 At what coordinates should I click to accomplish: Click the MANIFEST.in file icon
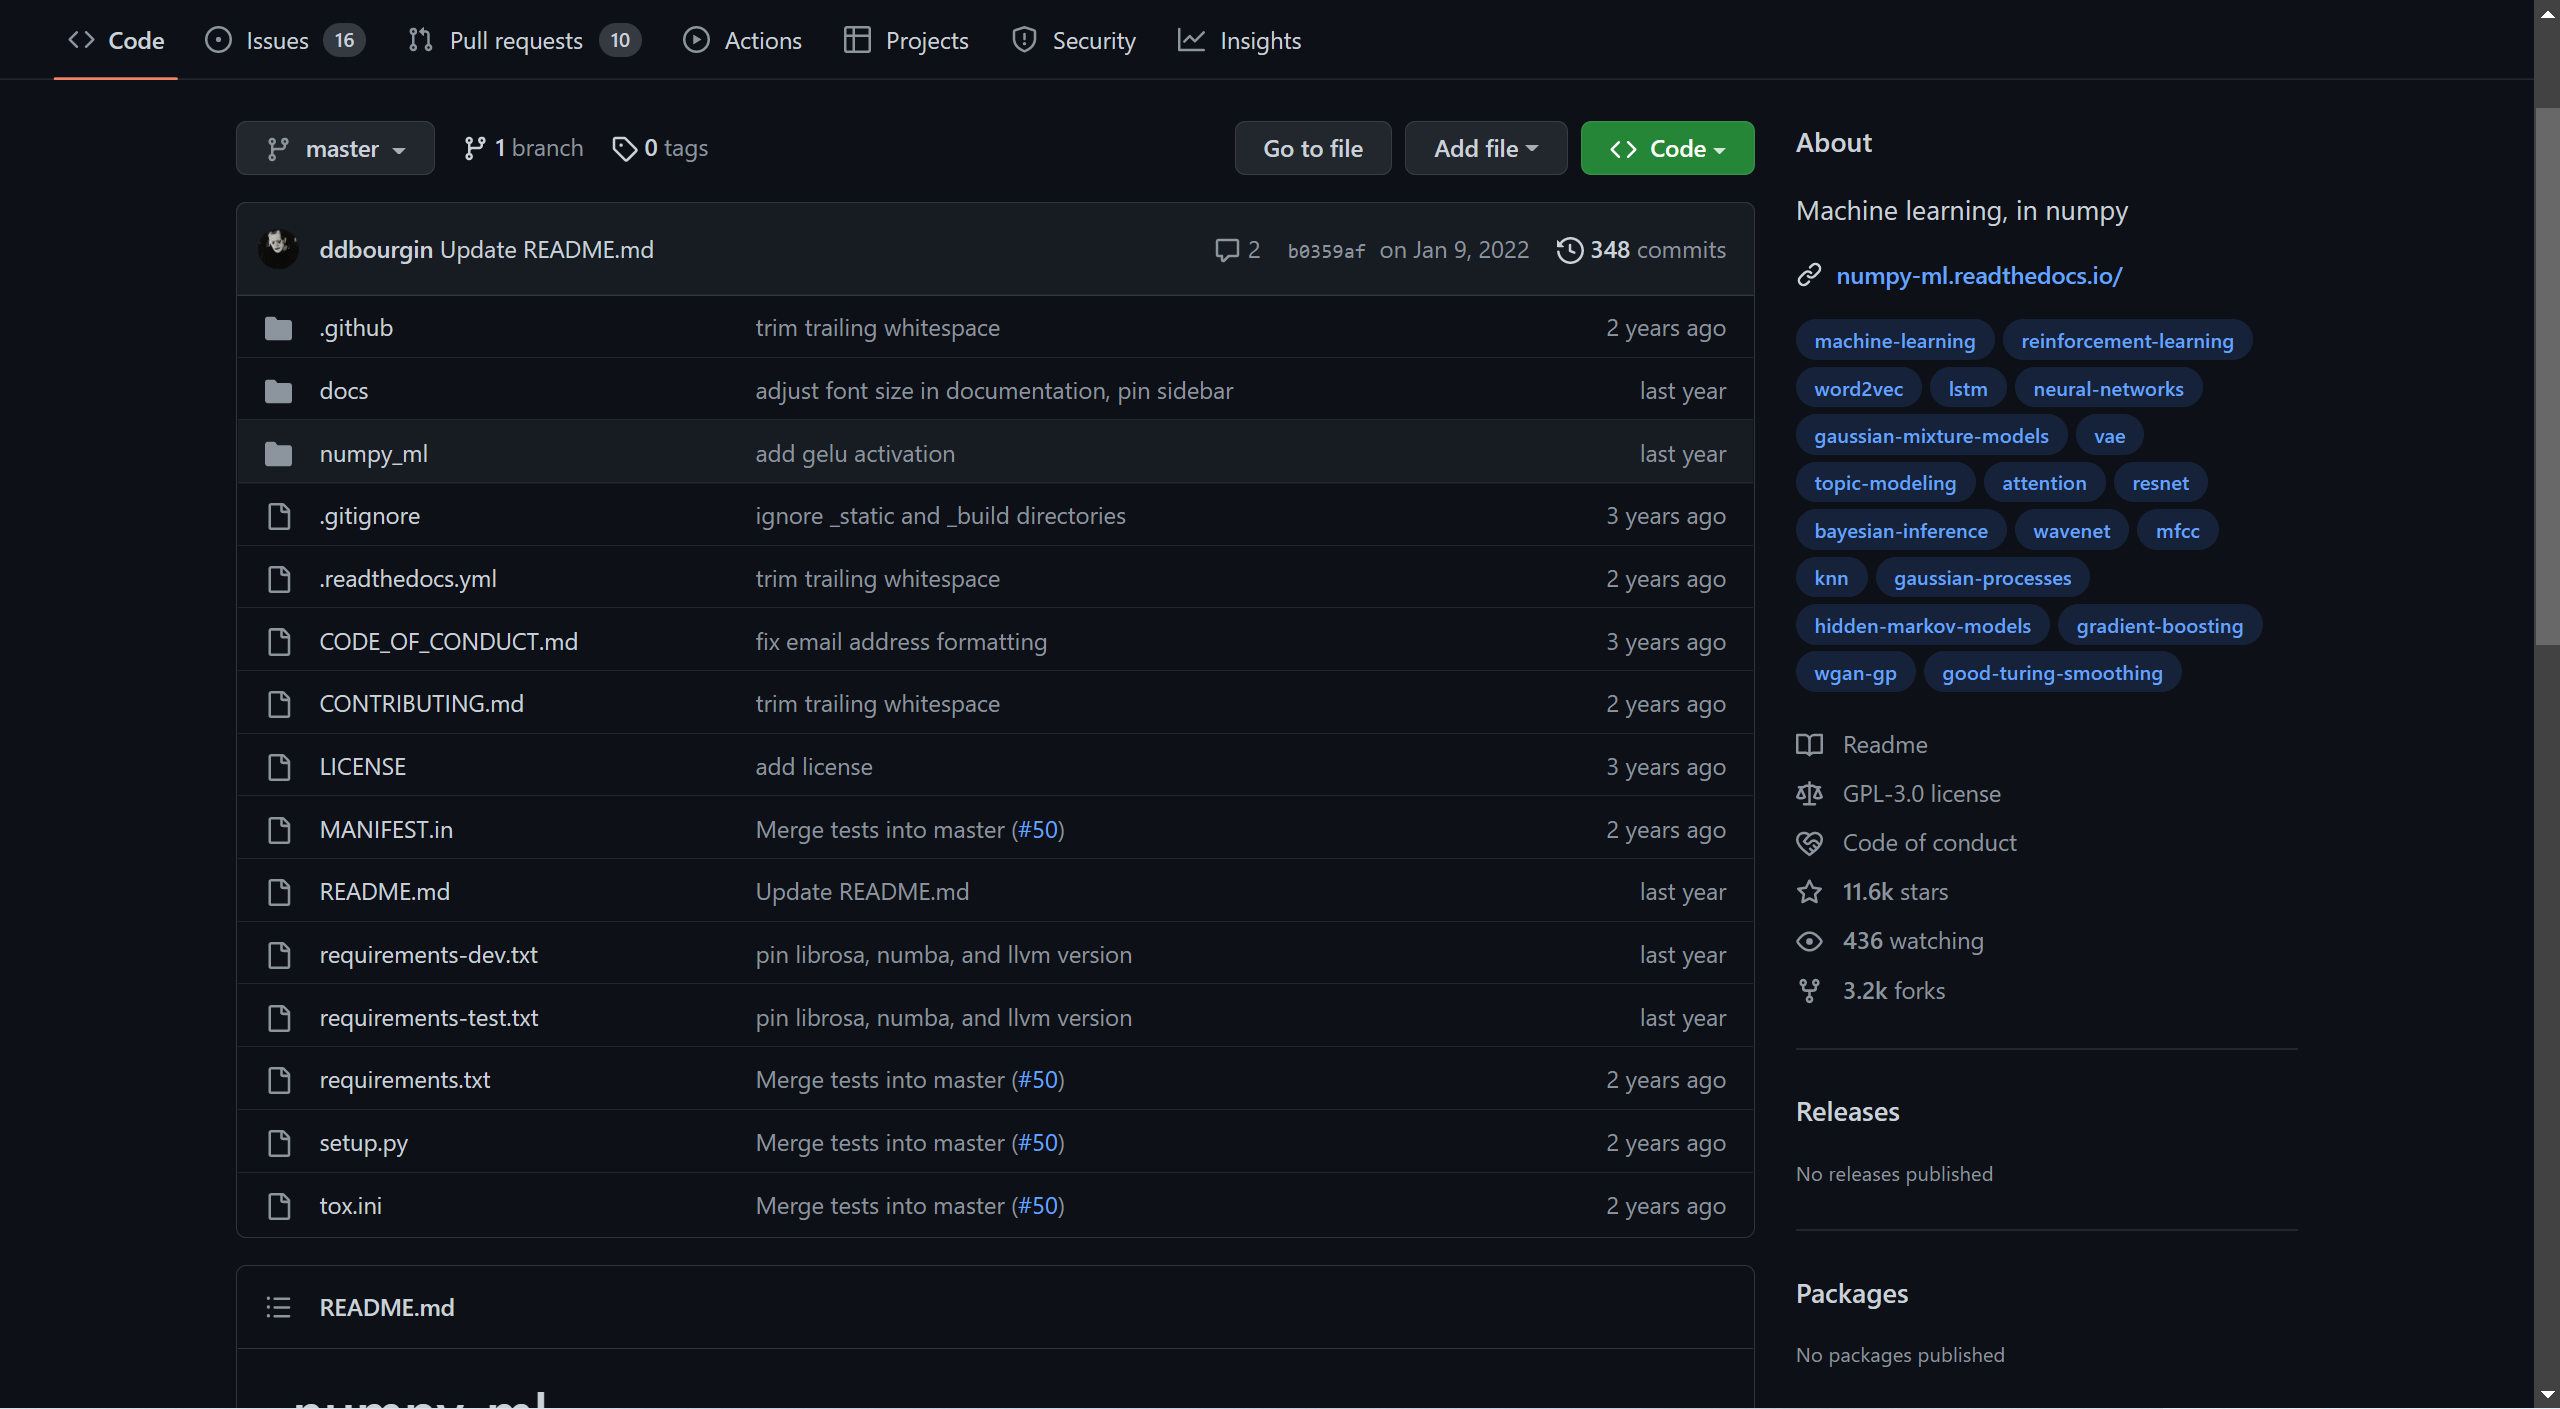(279, 830)
